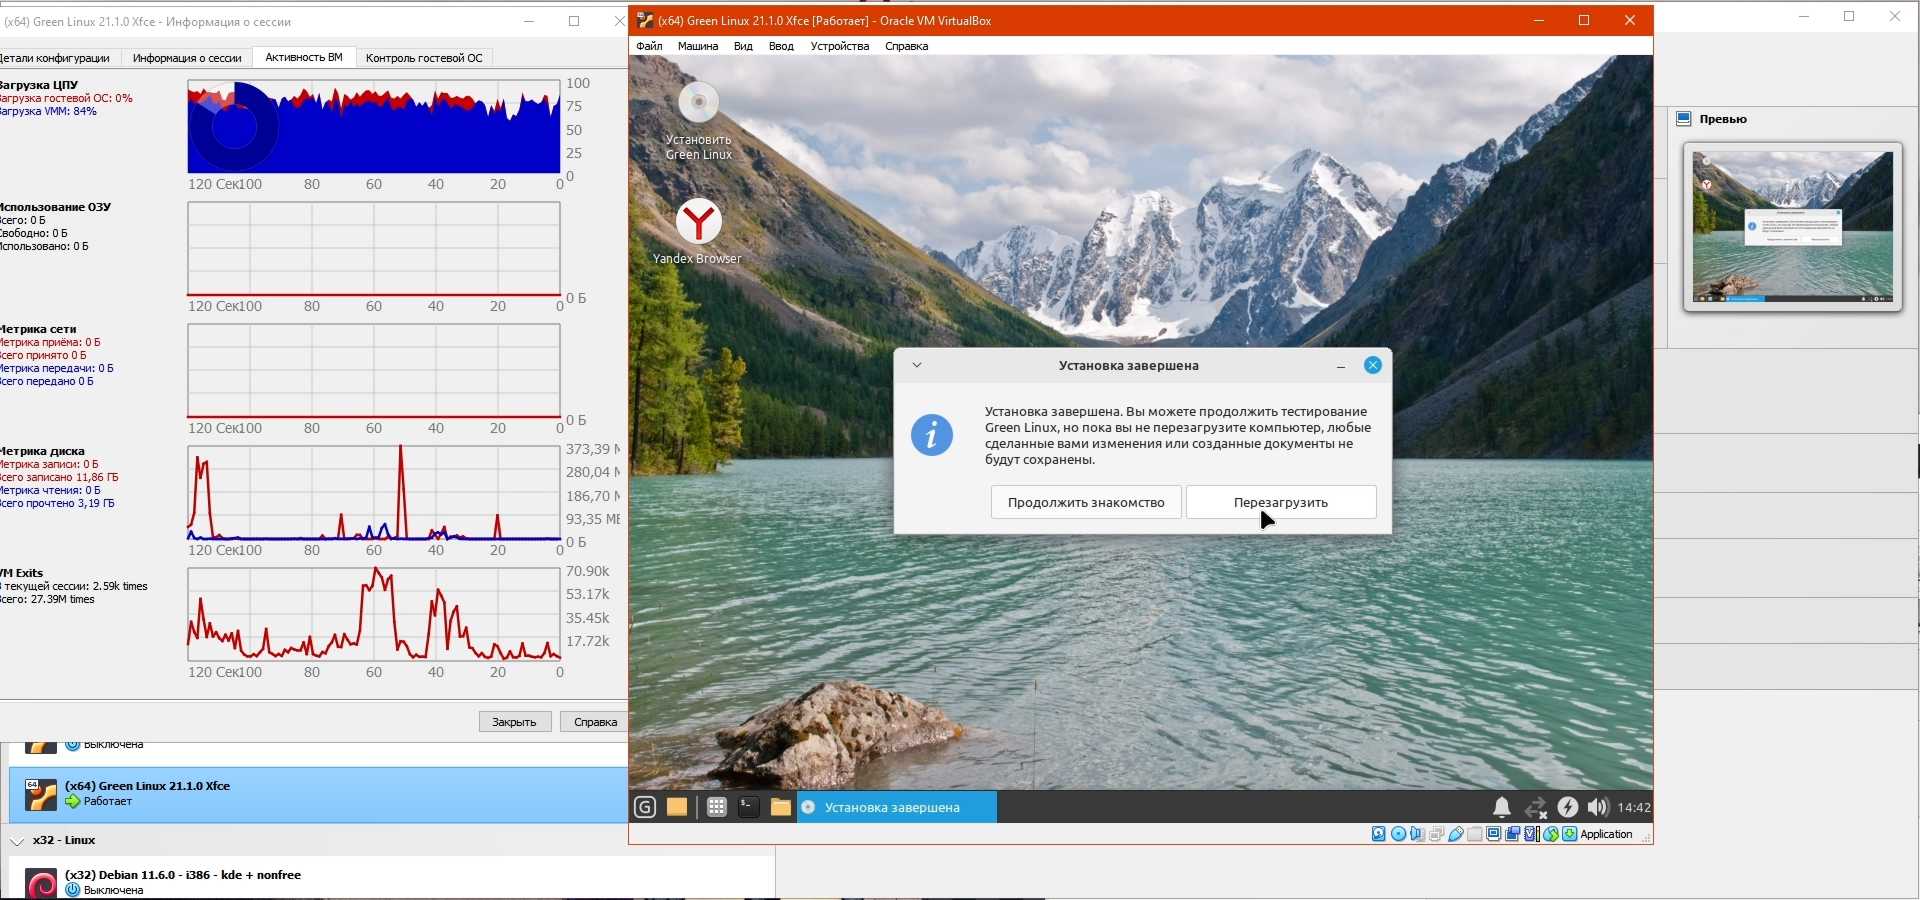Screen dimensions: 1920x900
Task: Click Перезагрузить button
Action: (x=1281, y=502)
